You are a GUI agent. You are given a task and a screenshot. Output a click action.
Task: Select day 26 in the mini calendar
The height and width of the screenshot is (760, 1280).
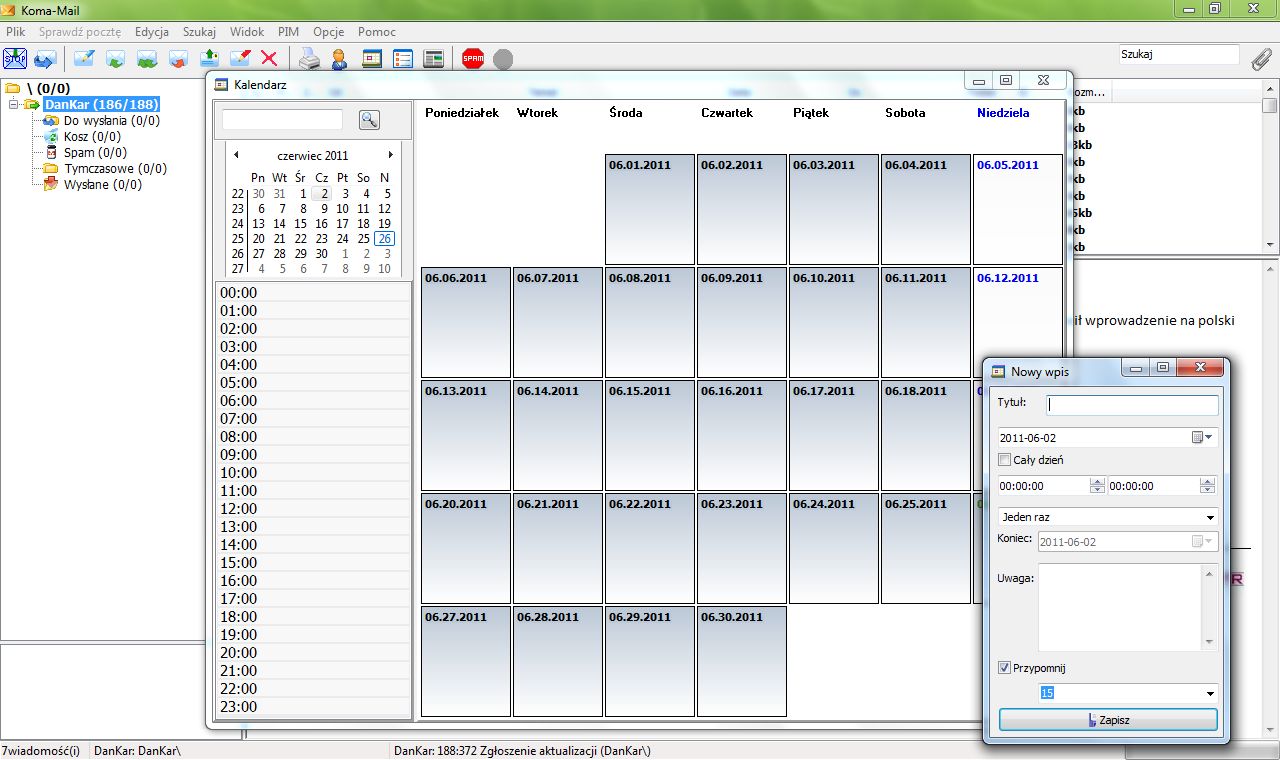pyautogui.click(x=385, y=239)
